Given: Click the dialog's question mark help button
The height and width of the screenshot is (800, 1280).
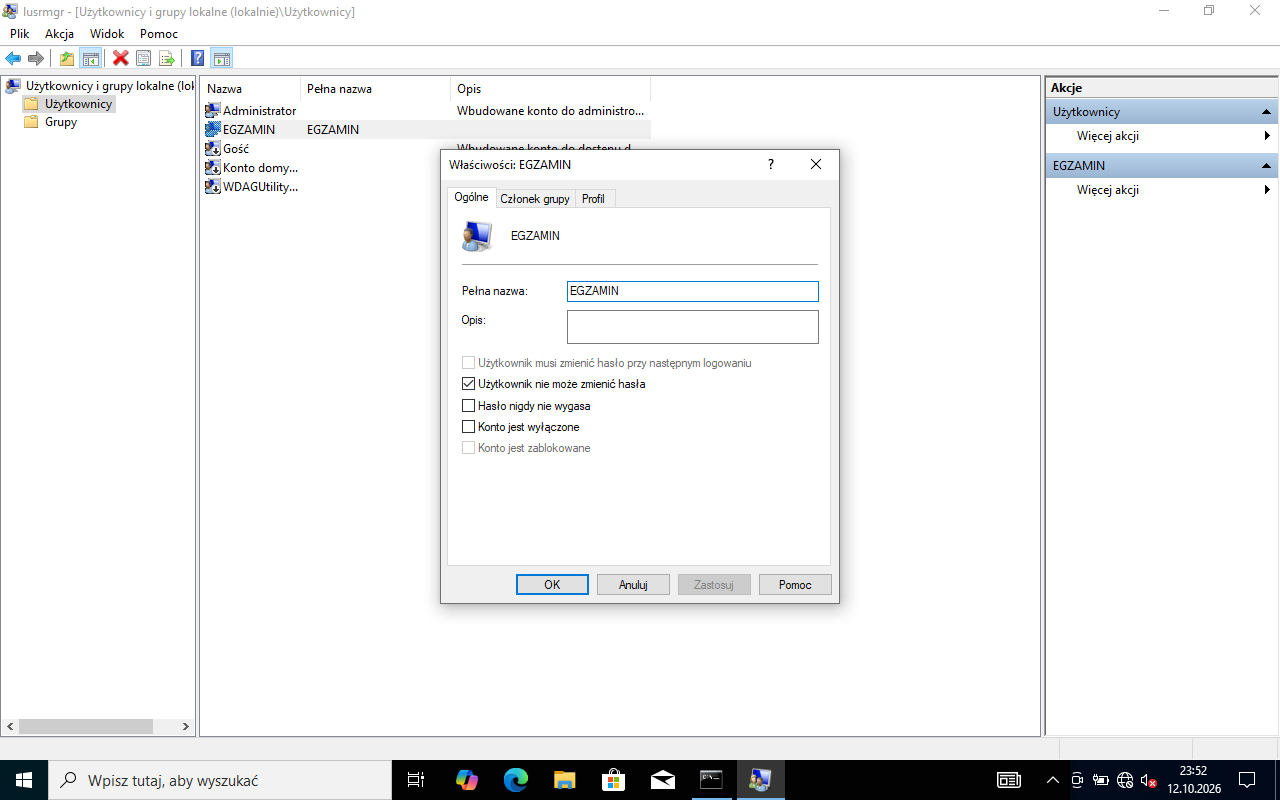Looking at the screenshot, I should click(x=770, y=164).
